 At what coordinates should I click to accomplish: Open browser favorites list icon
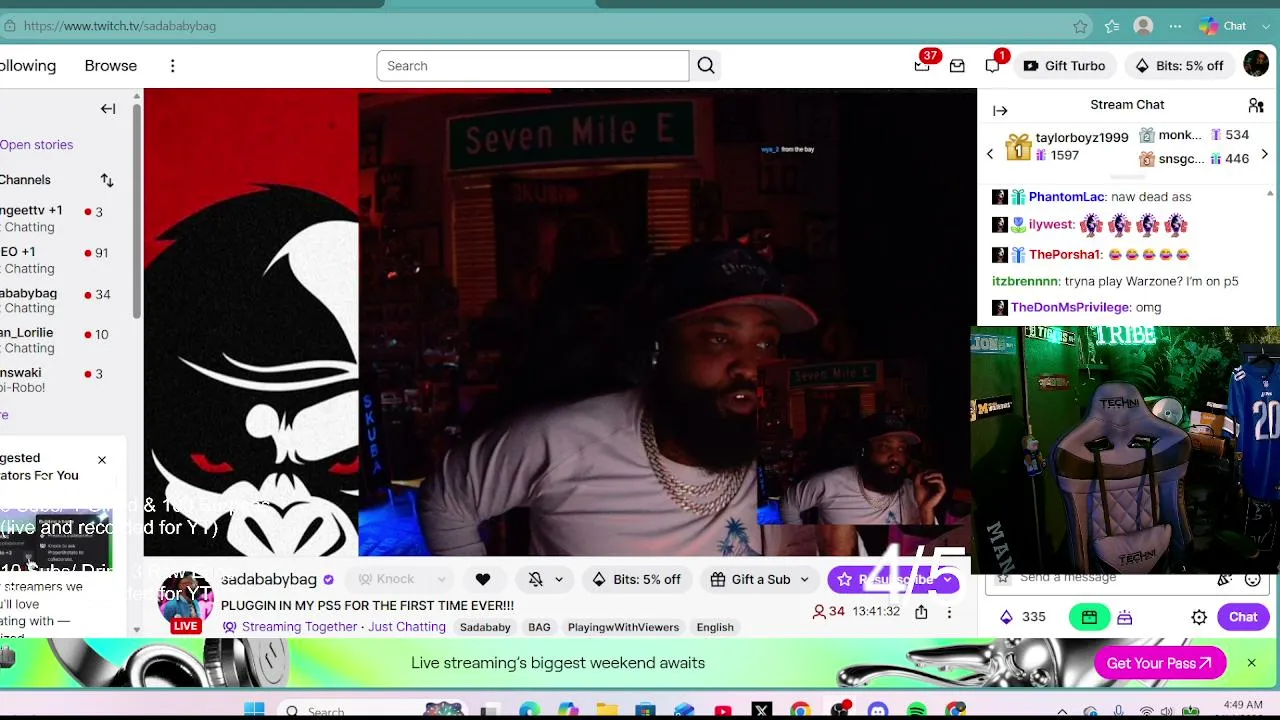[x=1112, y=26]
